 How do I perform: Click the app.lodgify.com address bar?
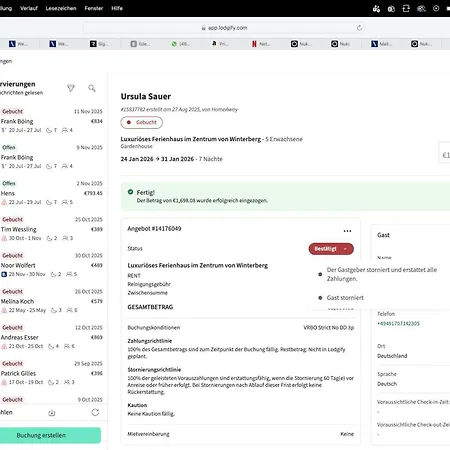coord(224,28)
